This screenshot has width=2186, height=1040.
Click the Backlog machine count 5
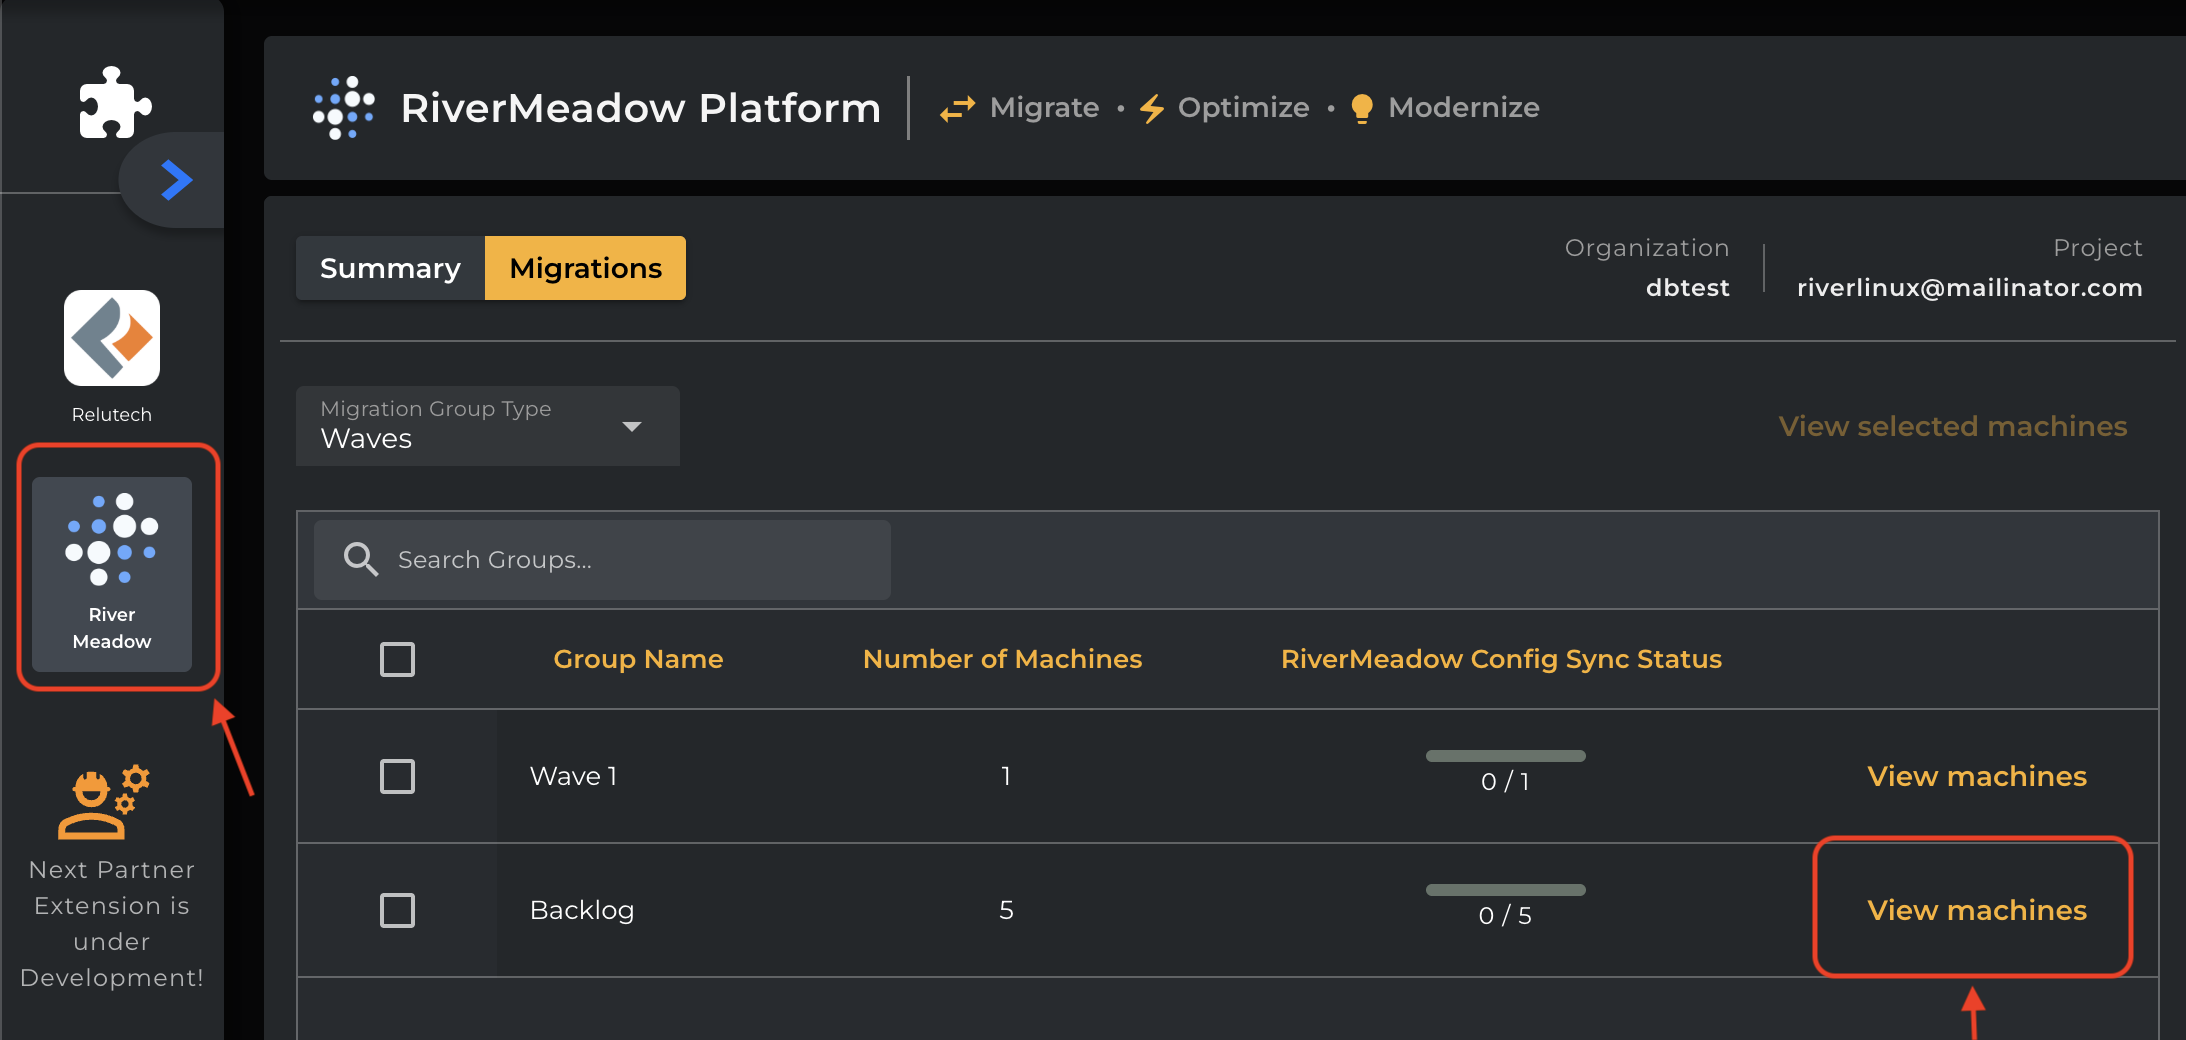pyautogui.click(x=1006, y=910)
